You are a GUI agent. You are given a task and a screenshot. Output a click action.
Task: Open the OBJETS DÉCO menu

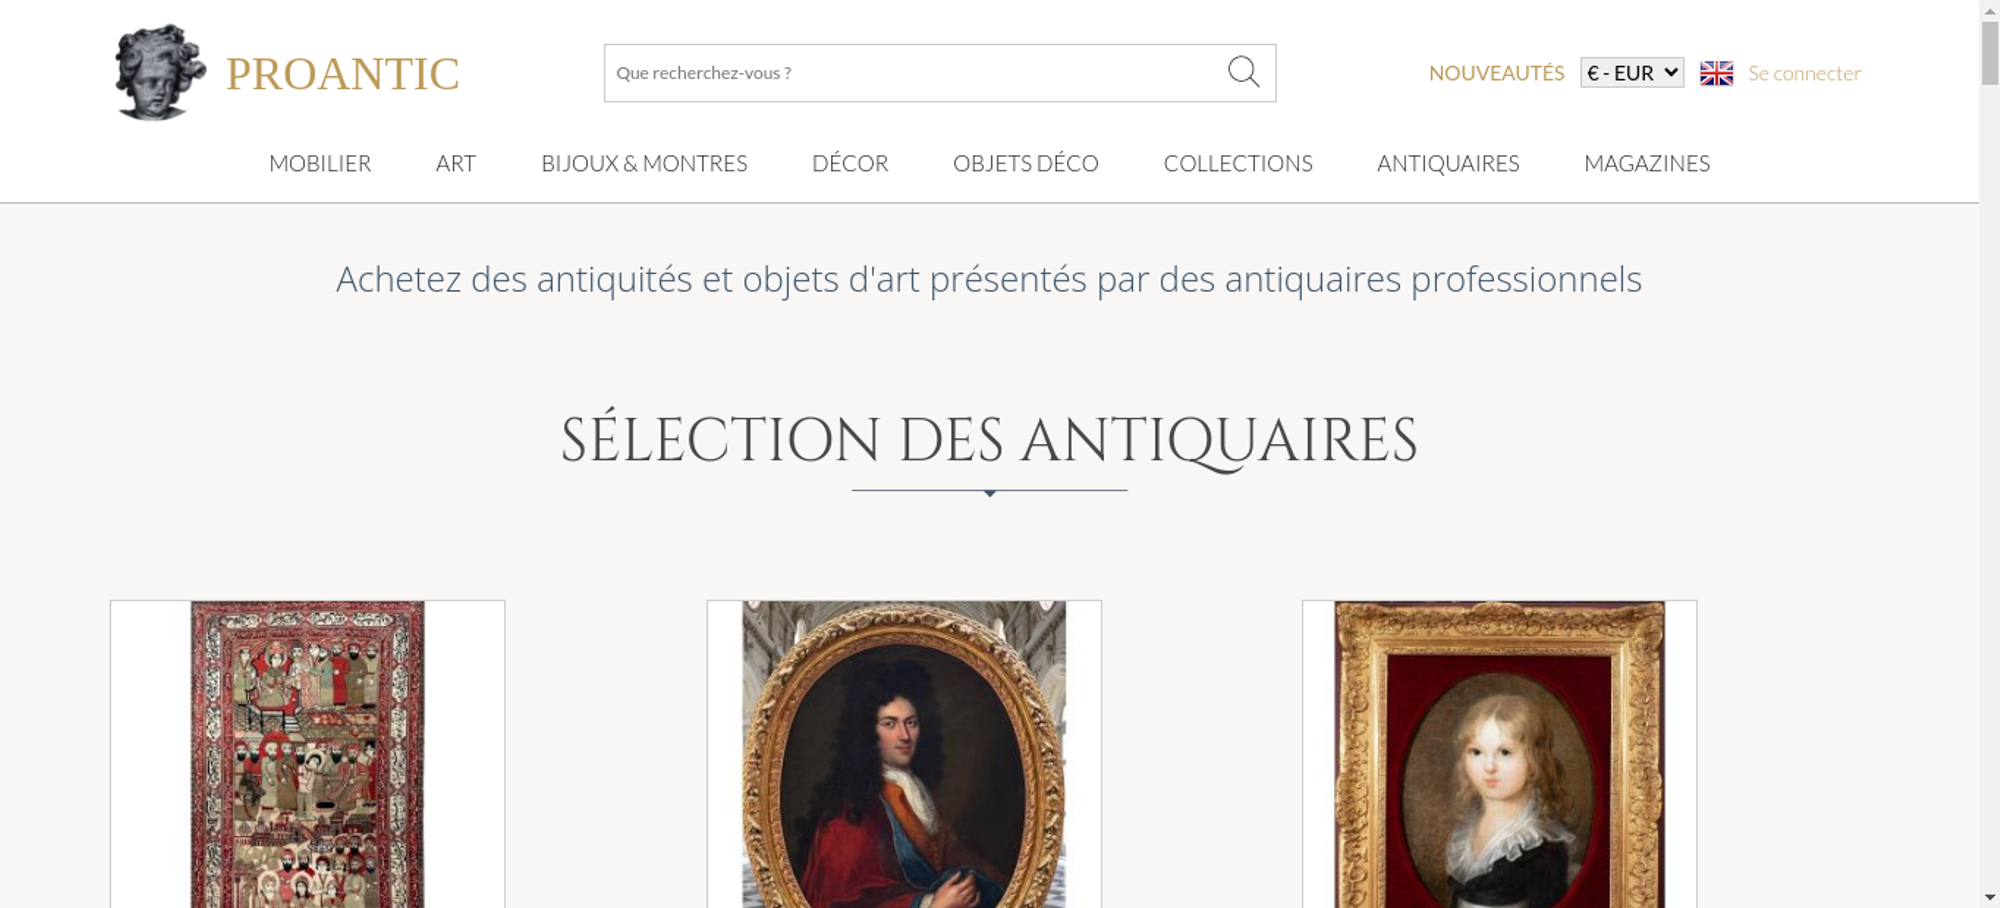1026,163
